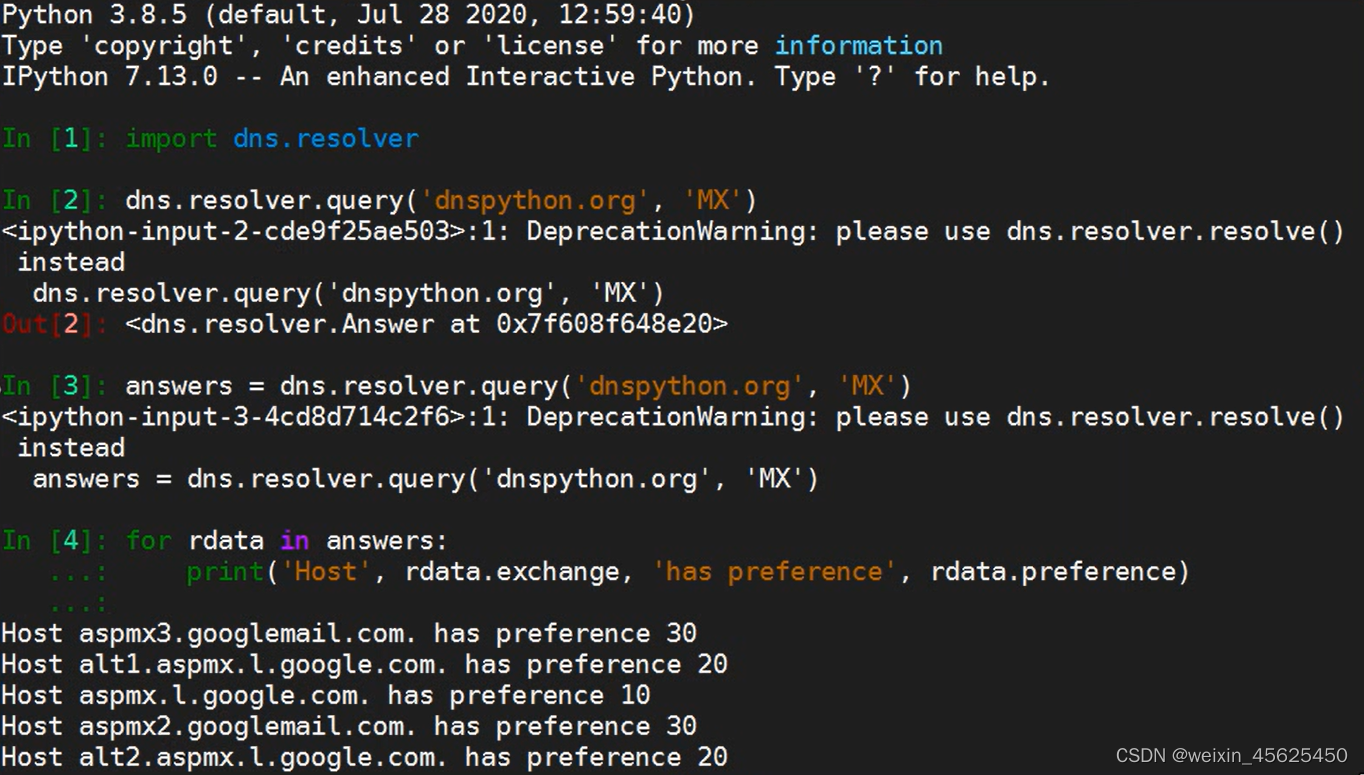Click the 'IPython 7.13.0' banner line
Screen dimensions: 1364x775
click(x=525, y=77)
